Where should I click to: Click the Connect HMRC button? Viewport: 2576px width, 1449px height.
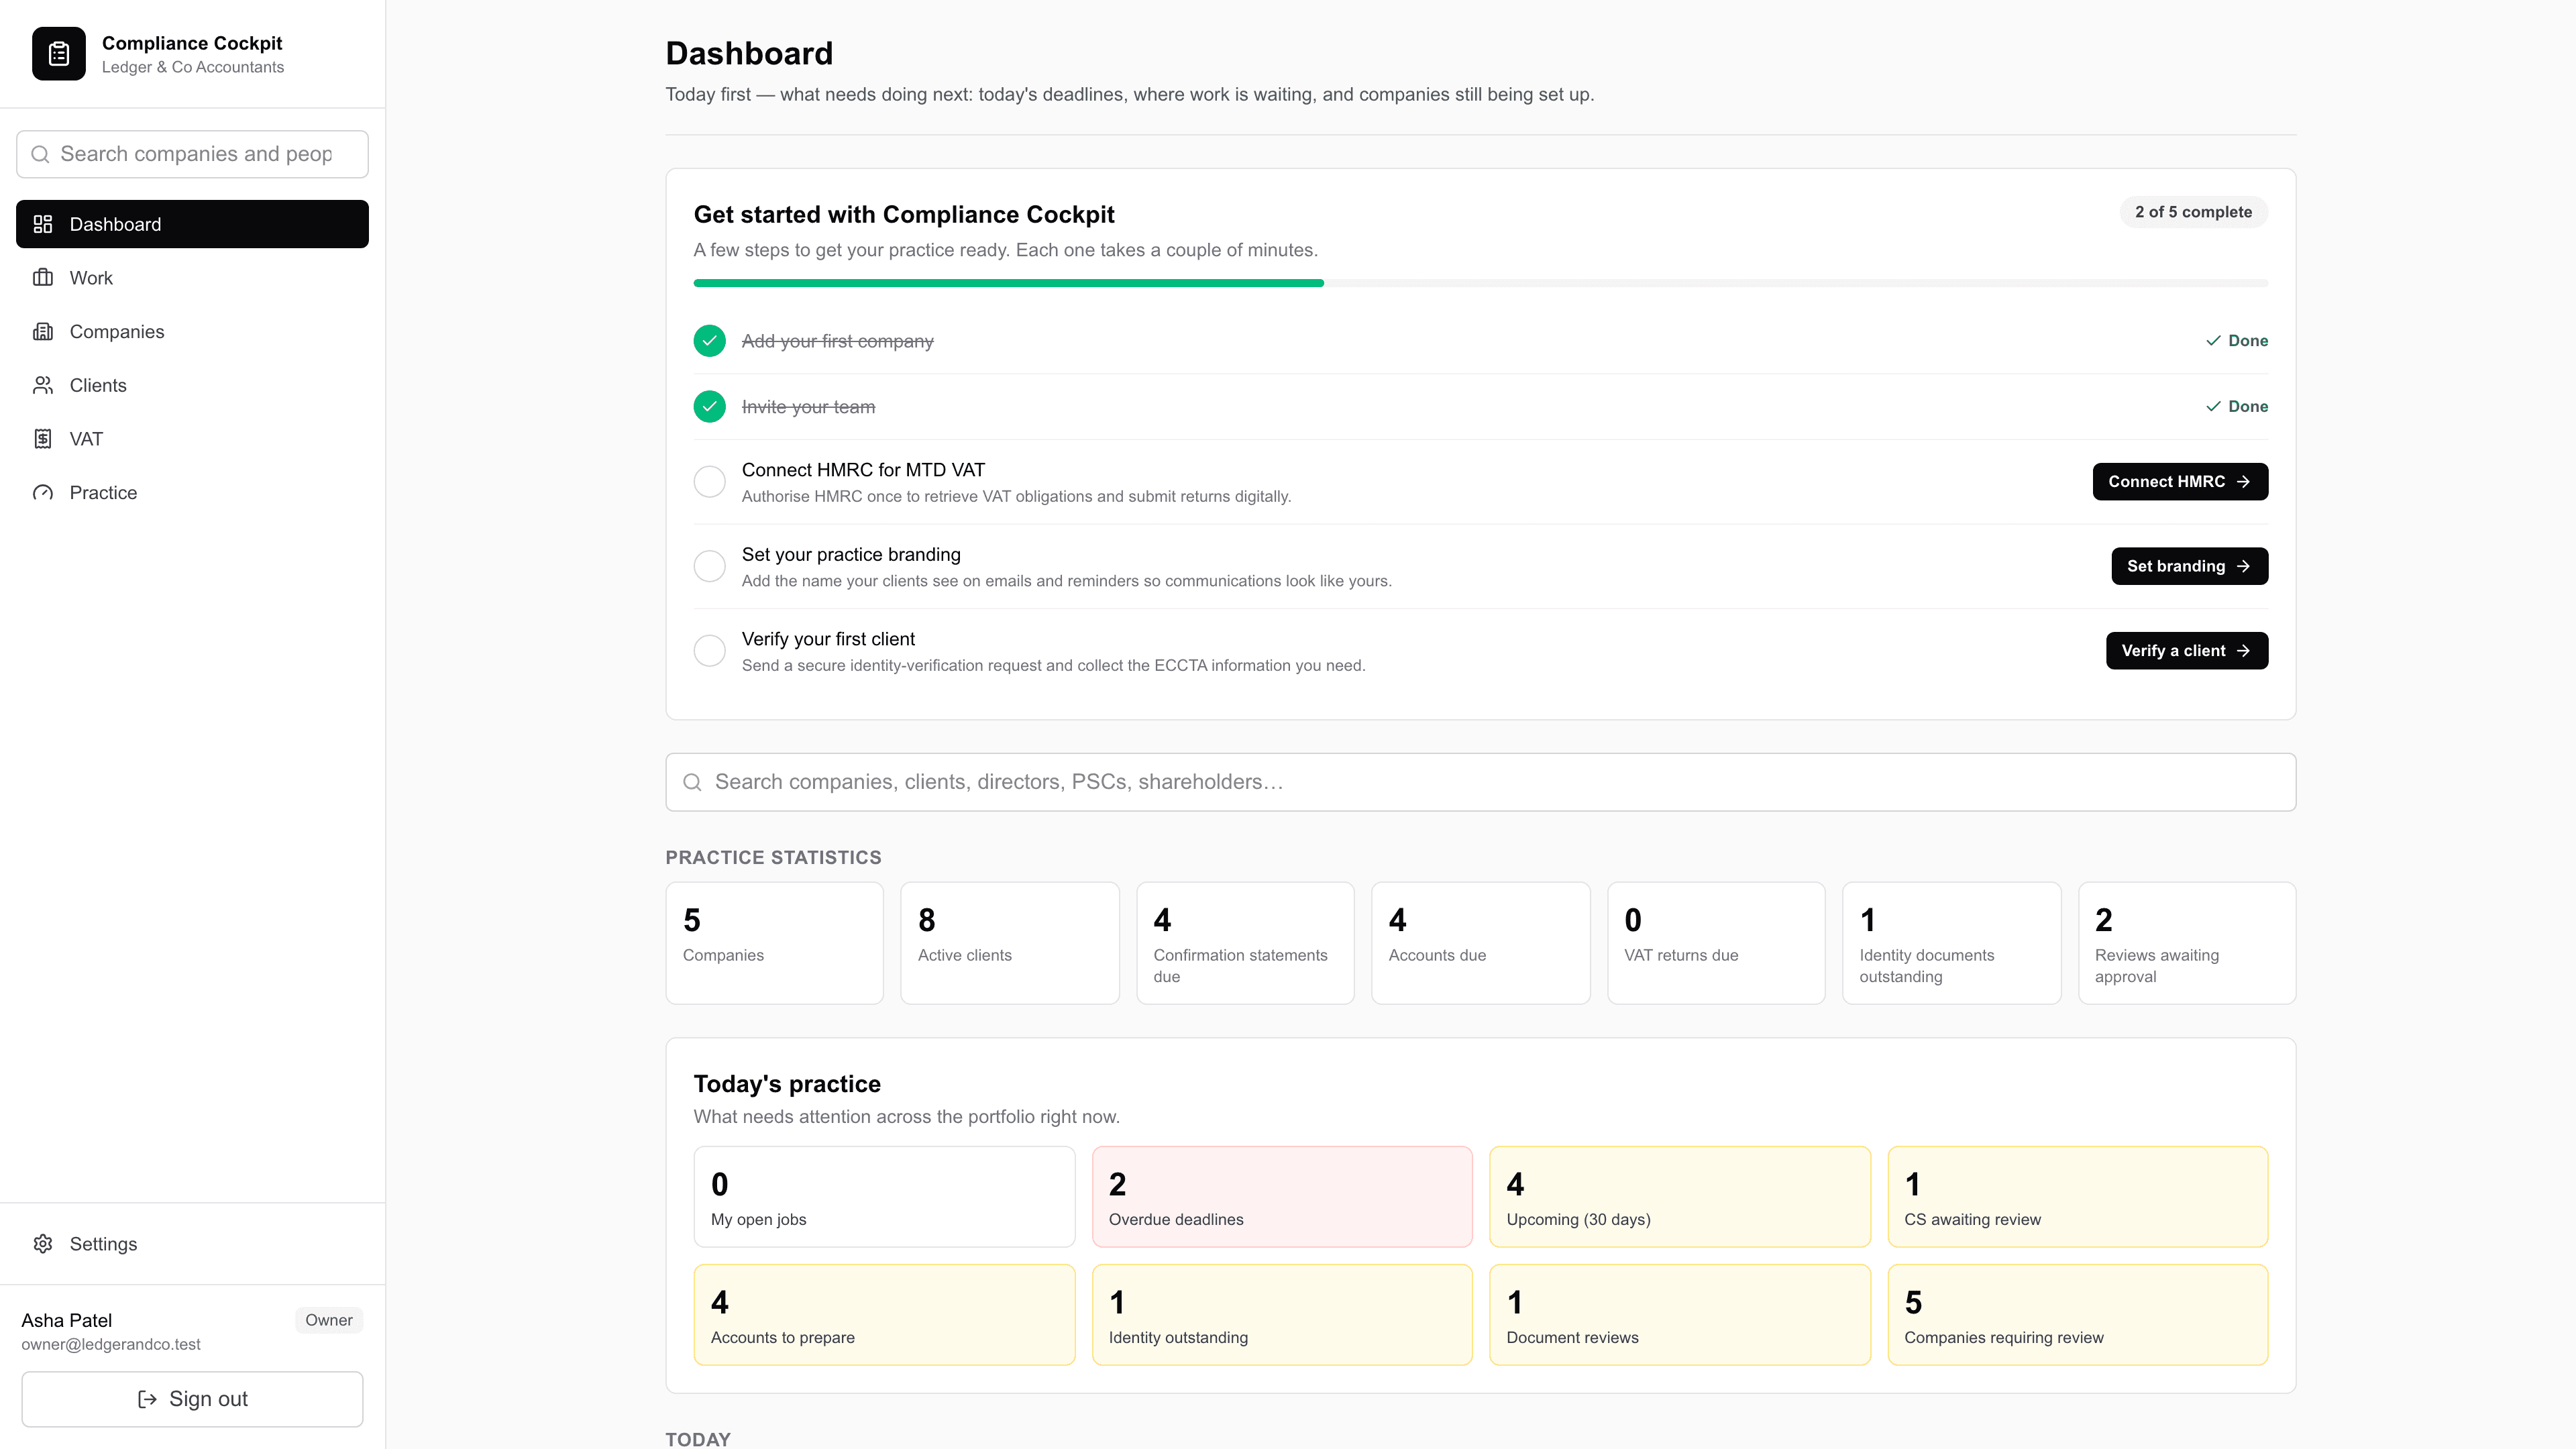2180,482
